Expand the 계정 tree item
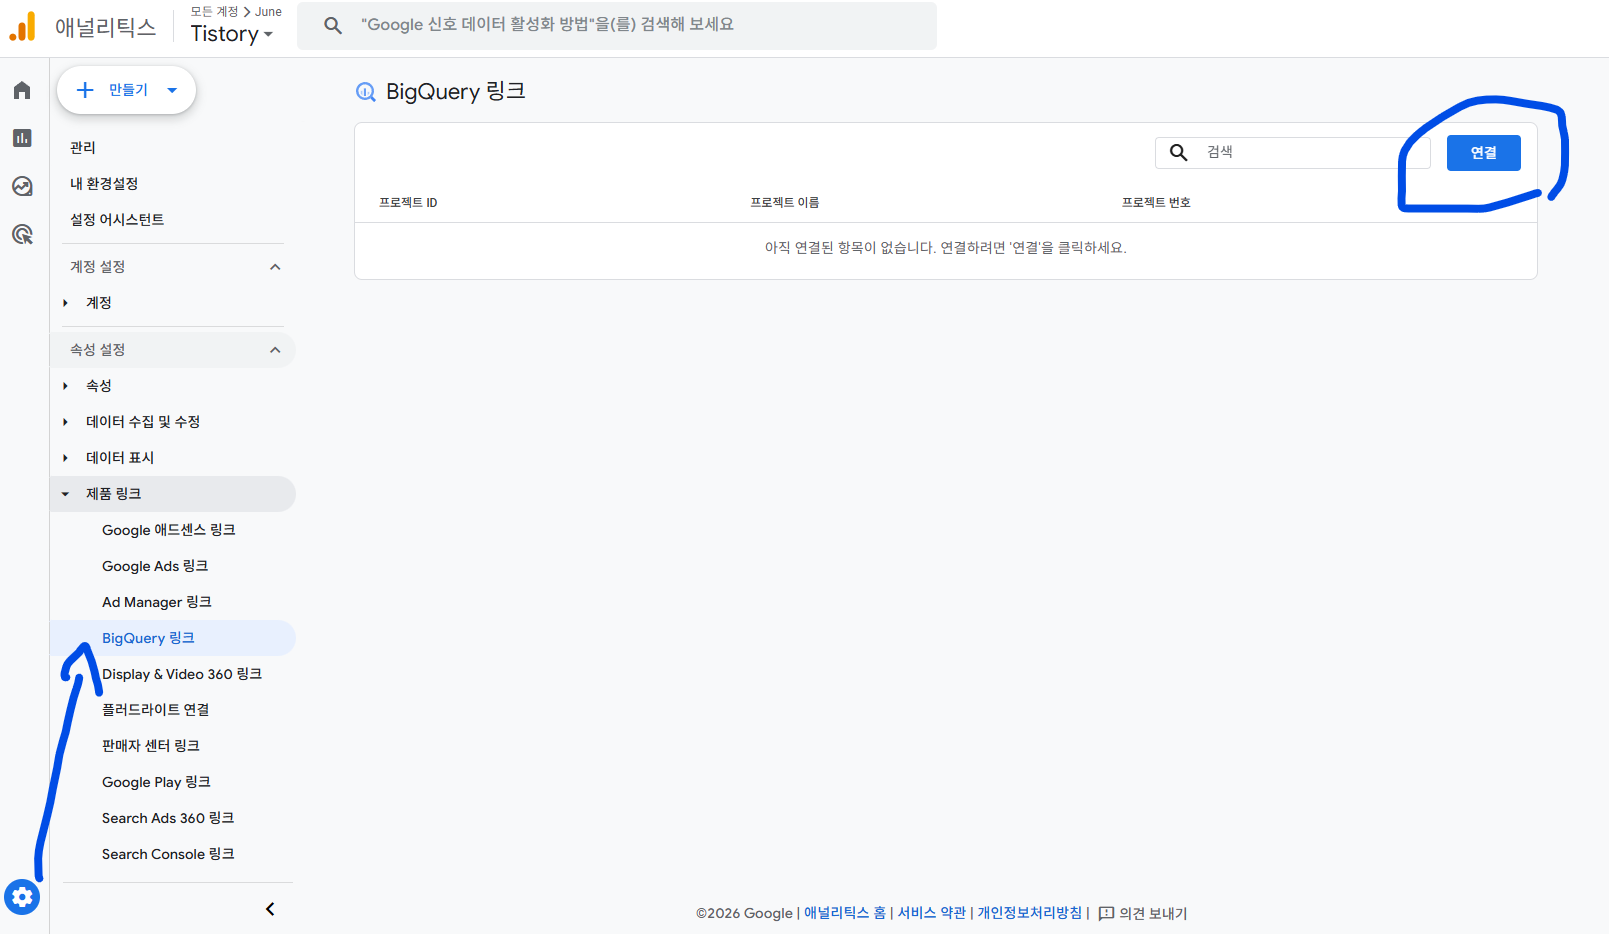 point(66,303)
